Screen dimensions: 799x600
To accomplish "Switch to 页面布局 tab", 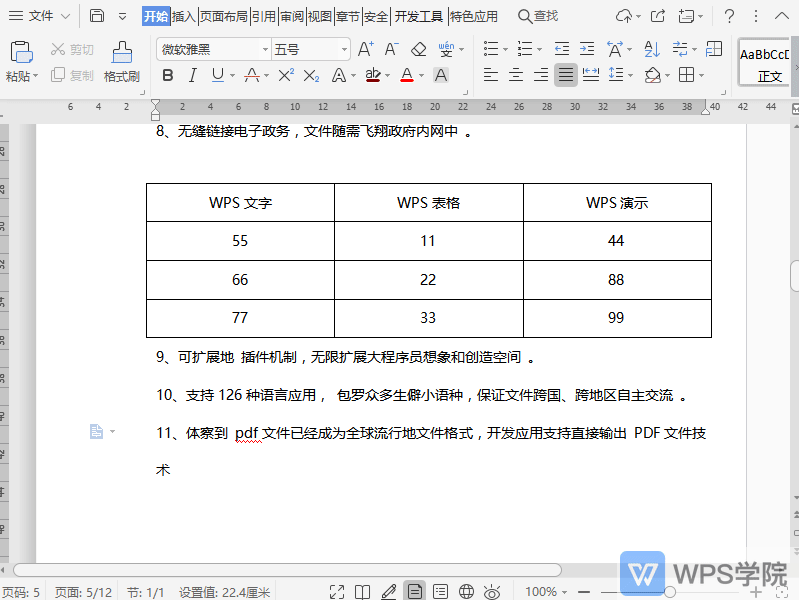I will click(223, 16).
